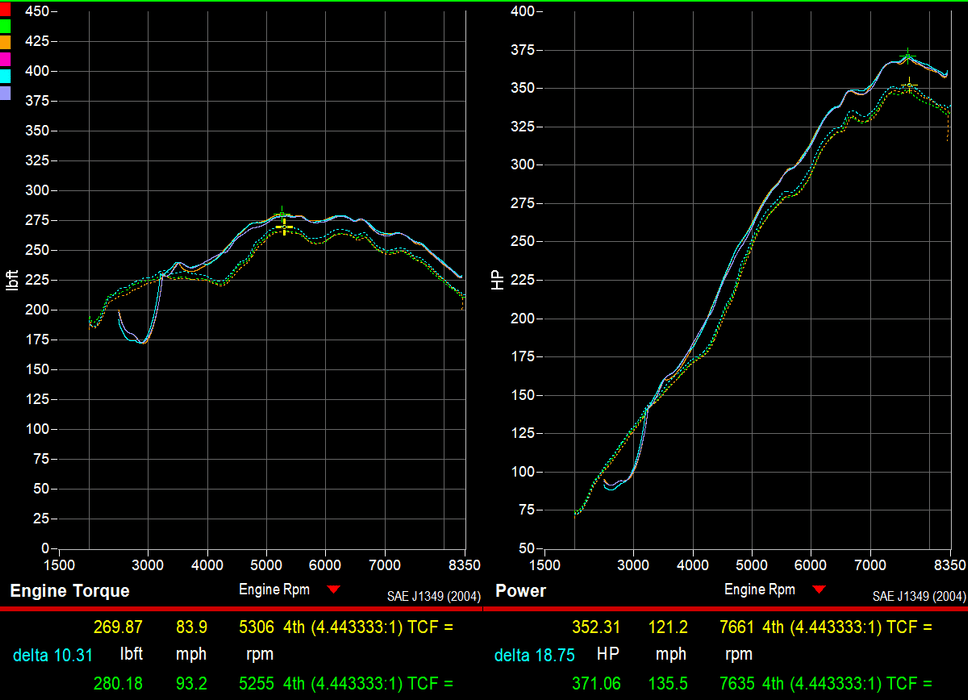Click the Power panel title
Viewport: 968px width, 700px height.
521,591
